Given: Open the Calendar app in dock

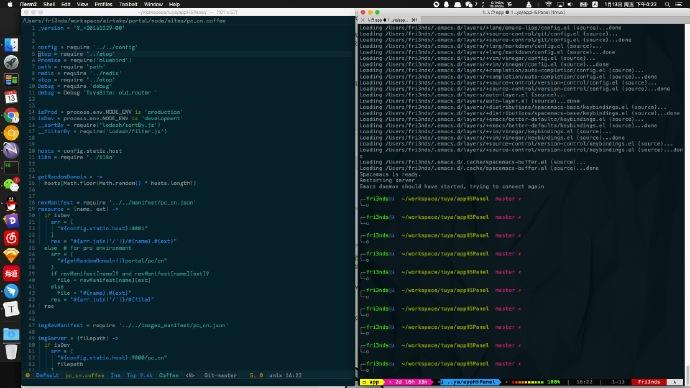Looking at the screenshot, I should point(11,97).
